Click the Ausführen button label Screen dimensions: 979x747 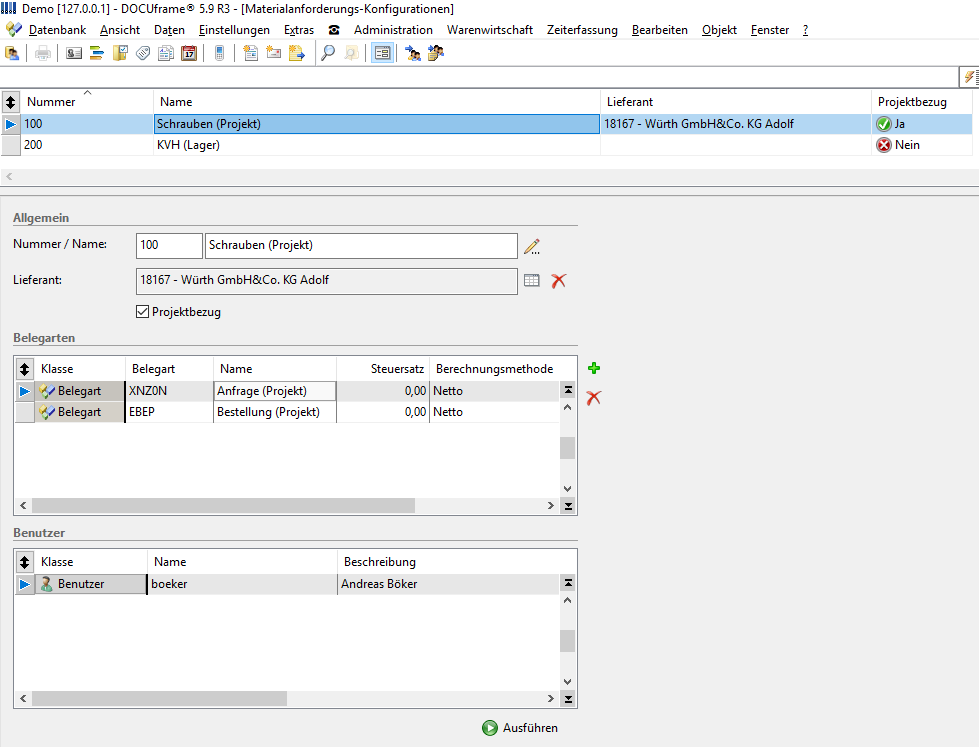tap(530, 728)
